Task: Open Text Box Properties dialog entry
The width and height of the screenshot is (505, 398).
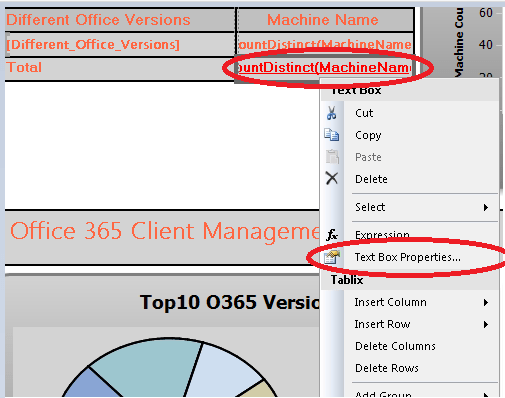Action: (407, 257)
